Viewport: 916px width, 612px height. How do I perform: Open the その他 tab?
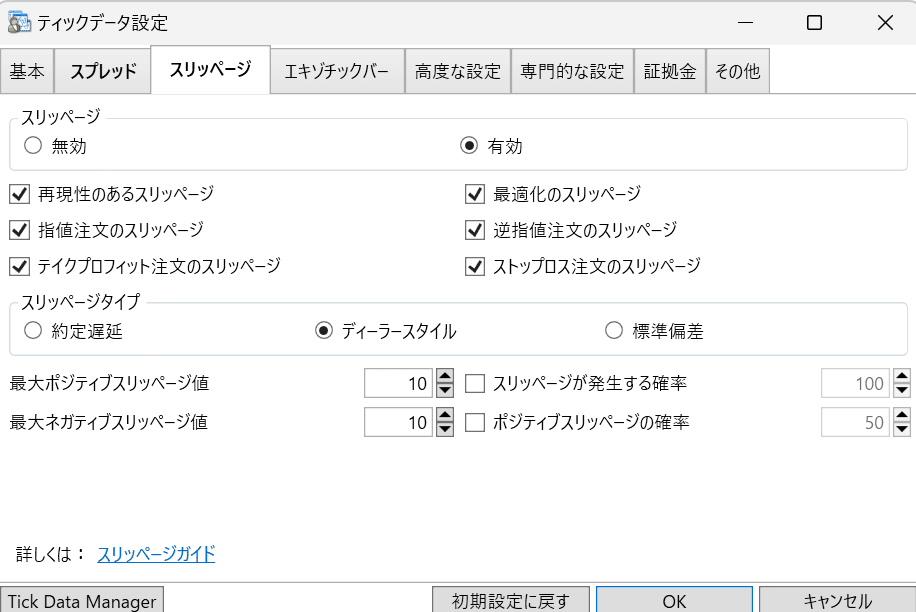pos(738,70)
